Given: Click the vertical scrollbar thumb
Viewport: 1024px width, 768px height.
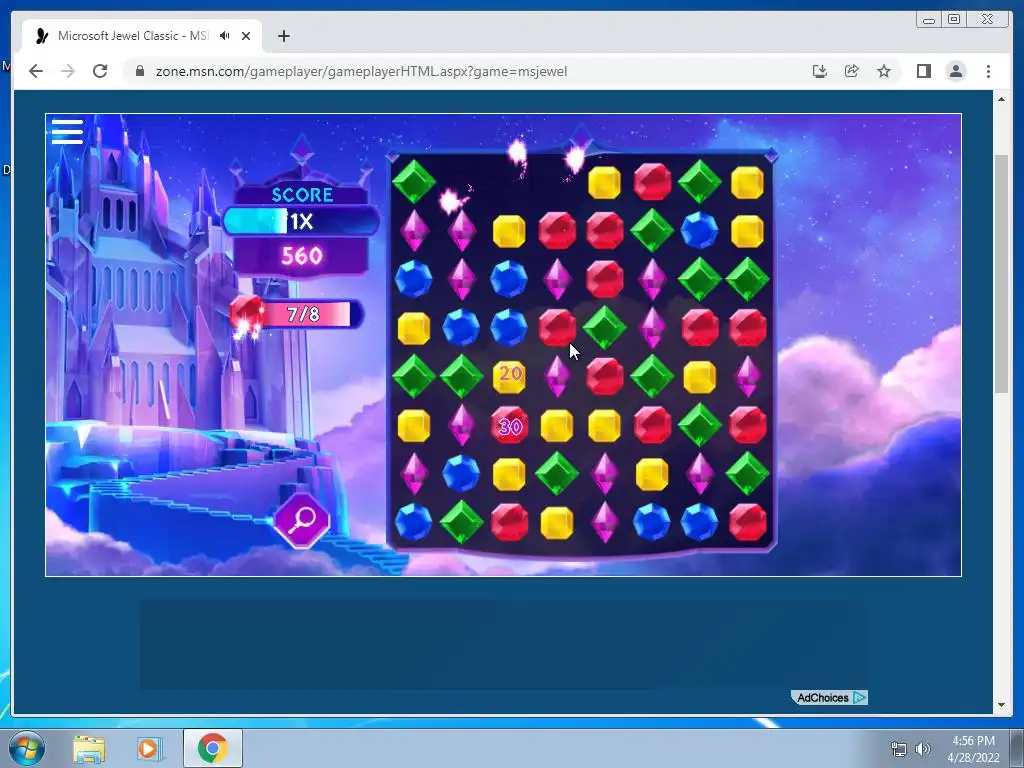Looking at the screenshot, I should tap(1002, 274).
